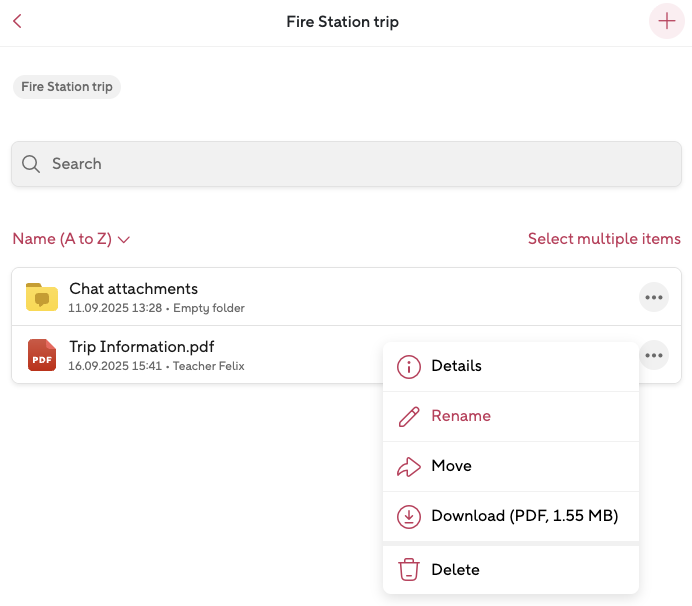Click the Fire Station trip breadcrumb chip
The image size is (692, 606).
pos(67,87)
